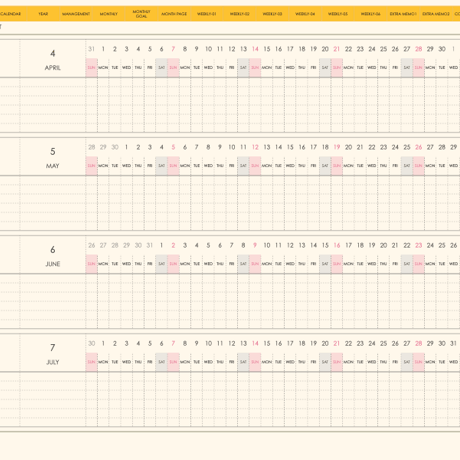
Task: Select the WEEKLY-05 tab
Action: tap(338, 14)
